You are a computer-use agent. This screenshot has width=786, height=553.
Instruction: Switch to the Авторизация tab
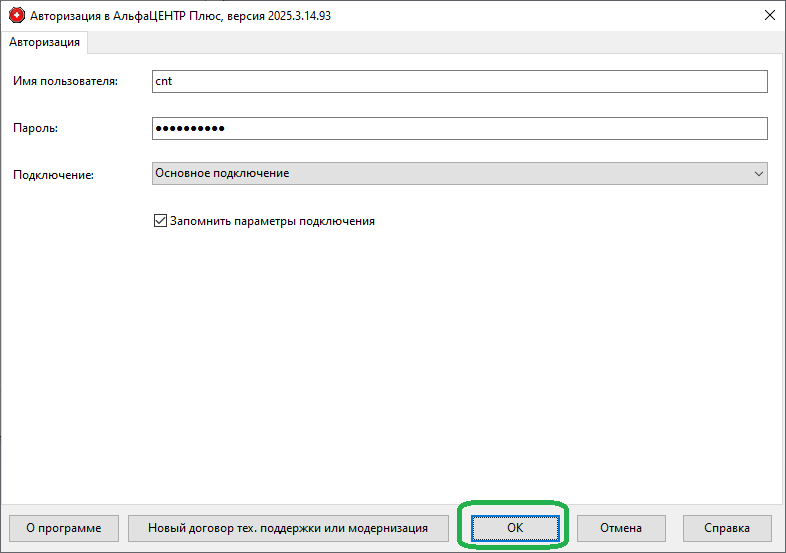point(44,42)
